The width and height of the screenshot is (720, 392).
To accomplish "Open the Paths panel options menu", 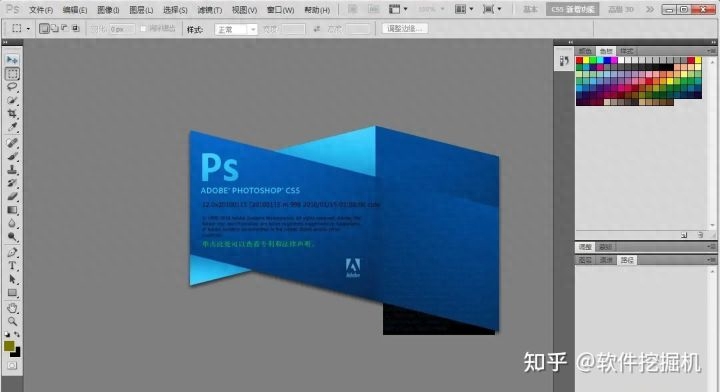I will point(712,260).
